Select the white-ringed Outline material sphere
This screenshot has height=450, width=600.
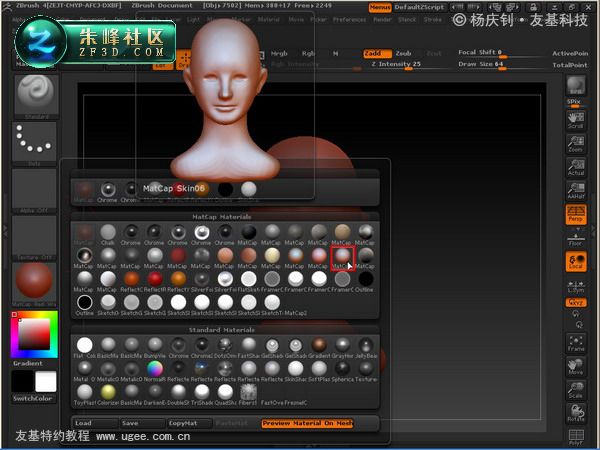click(85, 305)
